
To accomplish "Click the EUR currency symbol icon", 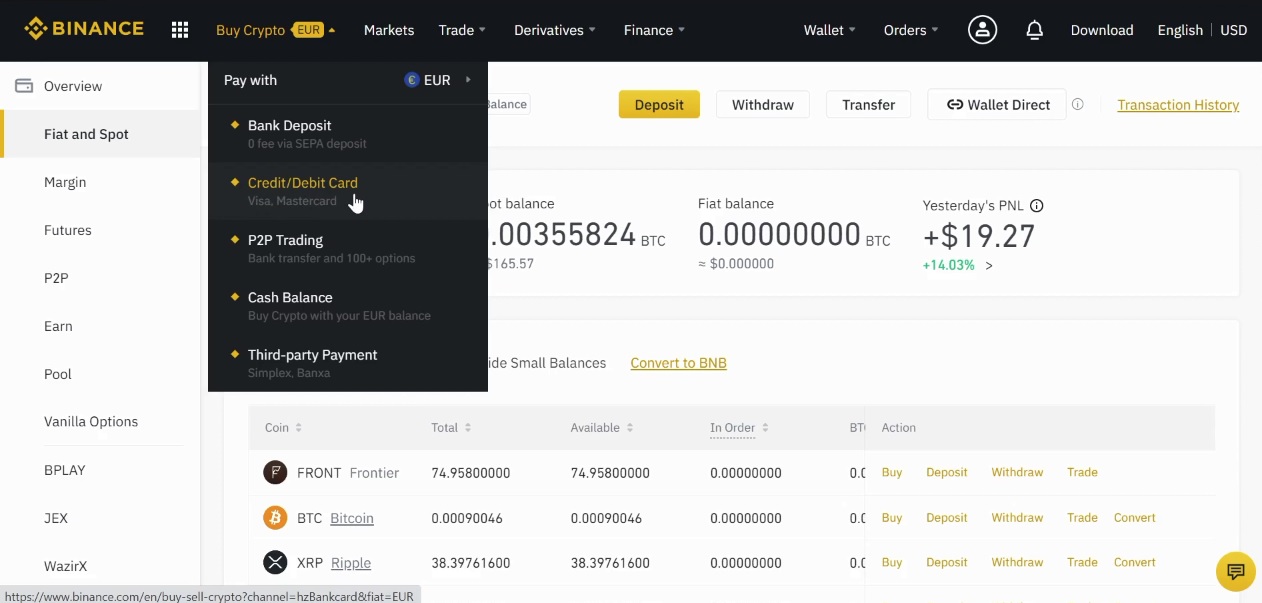I will (x=411, y=80).
